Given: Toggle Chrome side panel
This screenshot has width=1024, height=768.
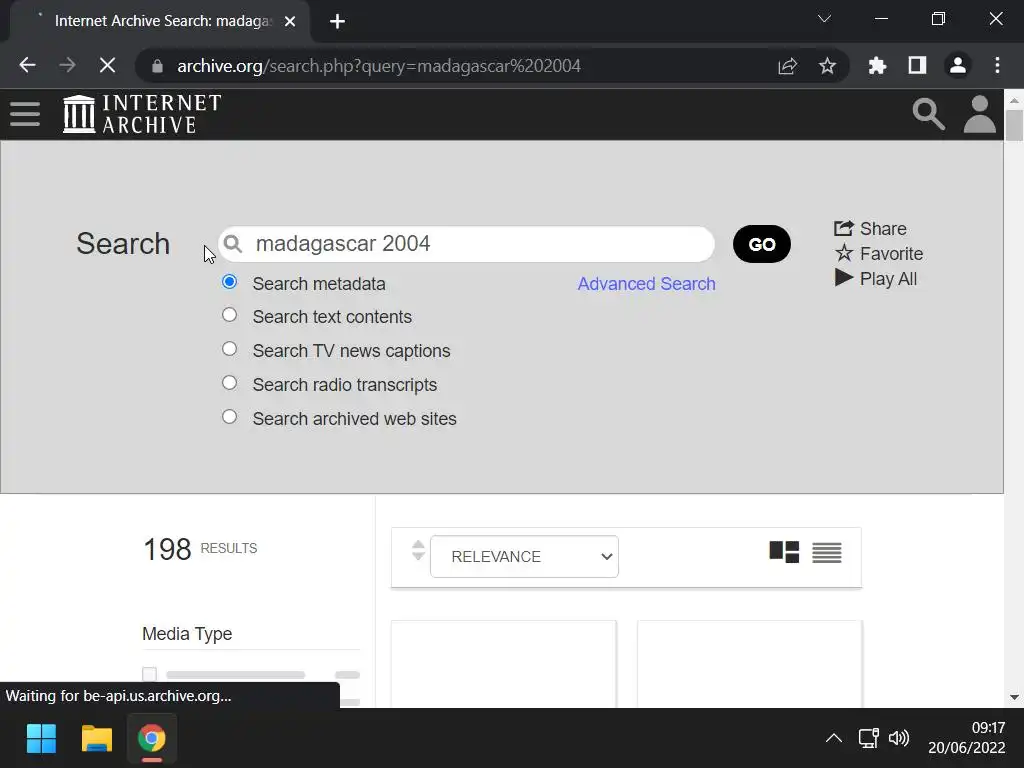Looking at the screenshot, I should [x=918, y=65].
